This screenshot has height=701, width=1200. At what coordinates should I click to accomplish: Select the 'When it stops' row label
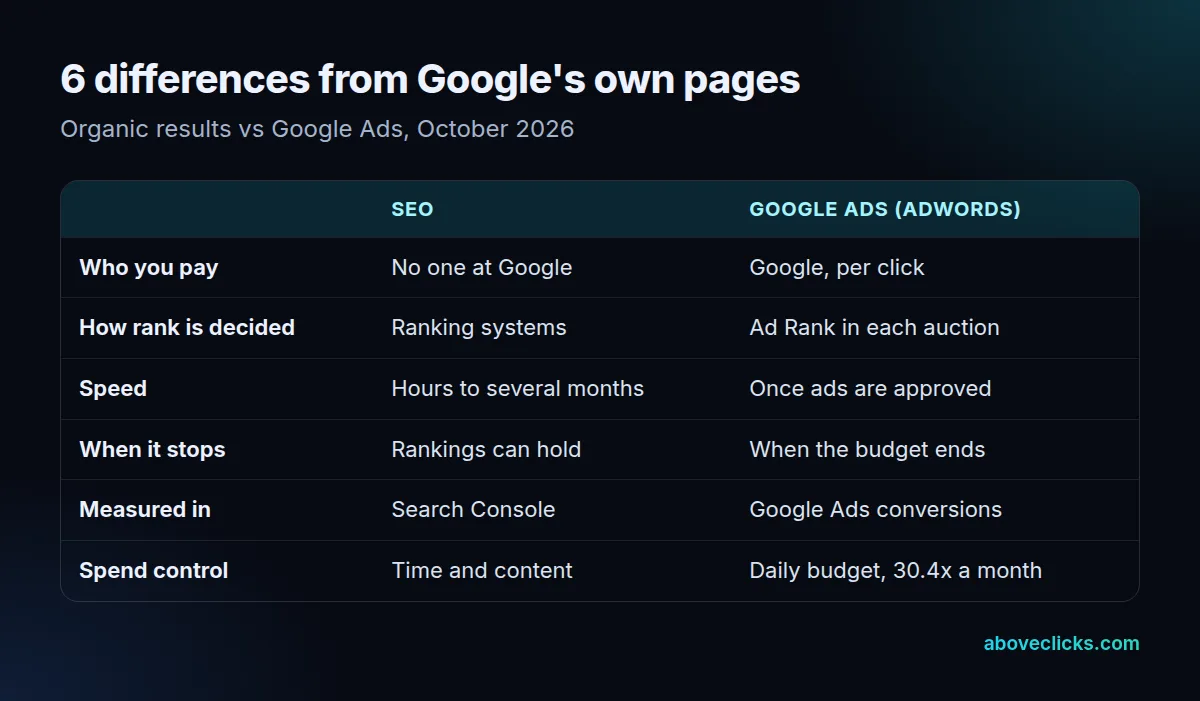152,450
